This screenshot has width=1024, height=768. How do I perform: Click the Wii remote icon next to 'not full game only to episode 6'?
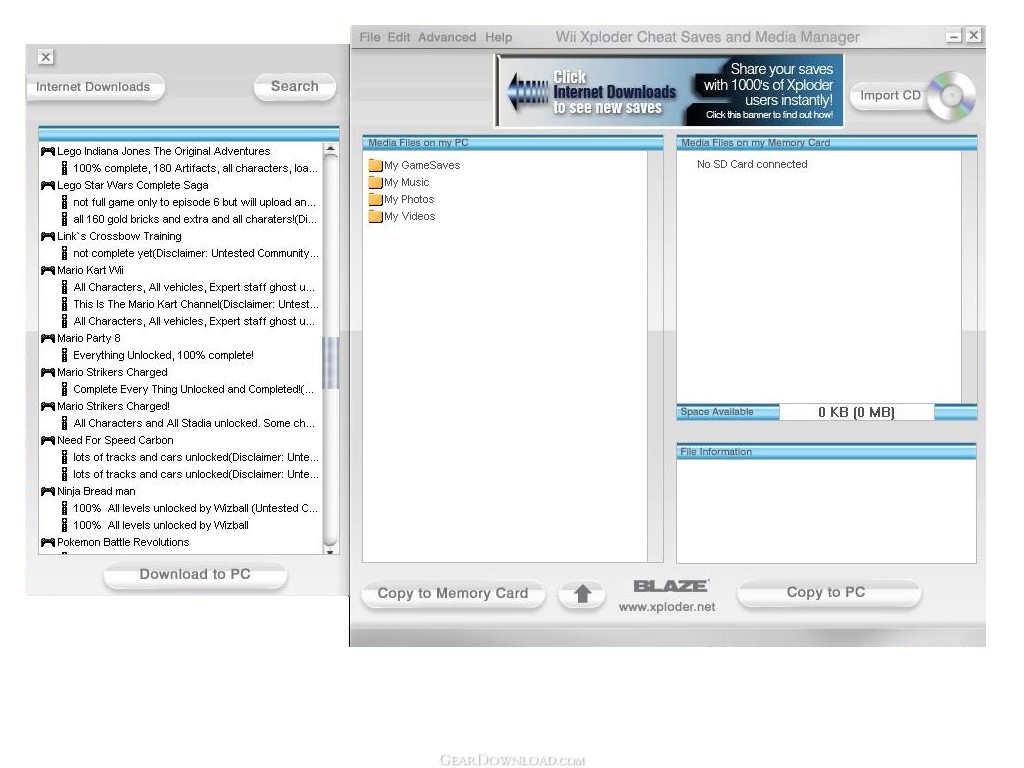coord(64,202)
